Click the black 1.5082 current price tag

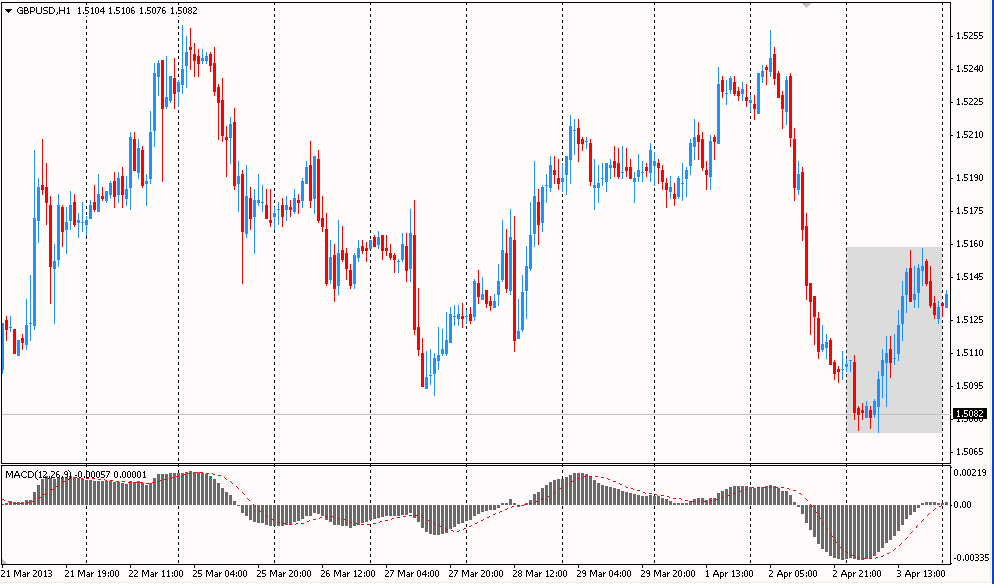click(970, 414)
